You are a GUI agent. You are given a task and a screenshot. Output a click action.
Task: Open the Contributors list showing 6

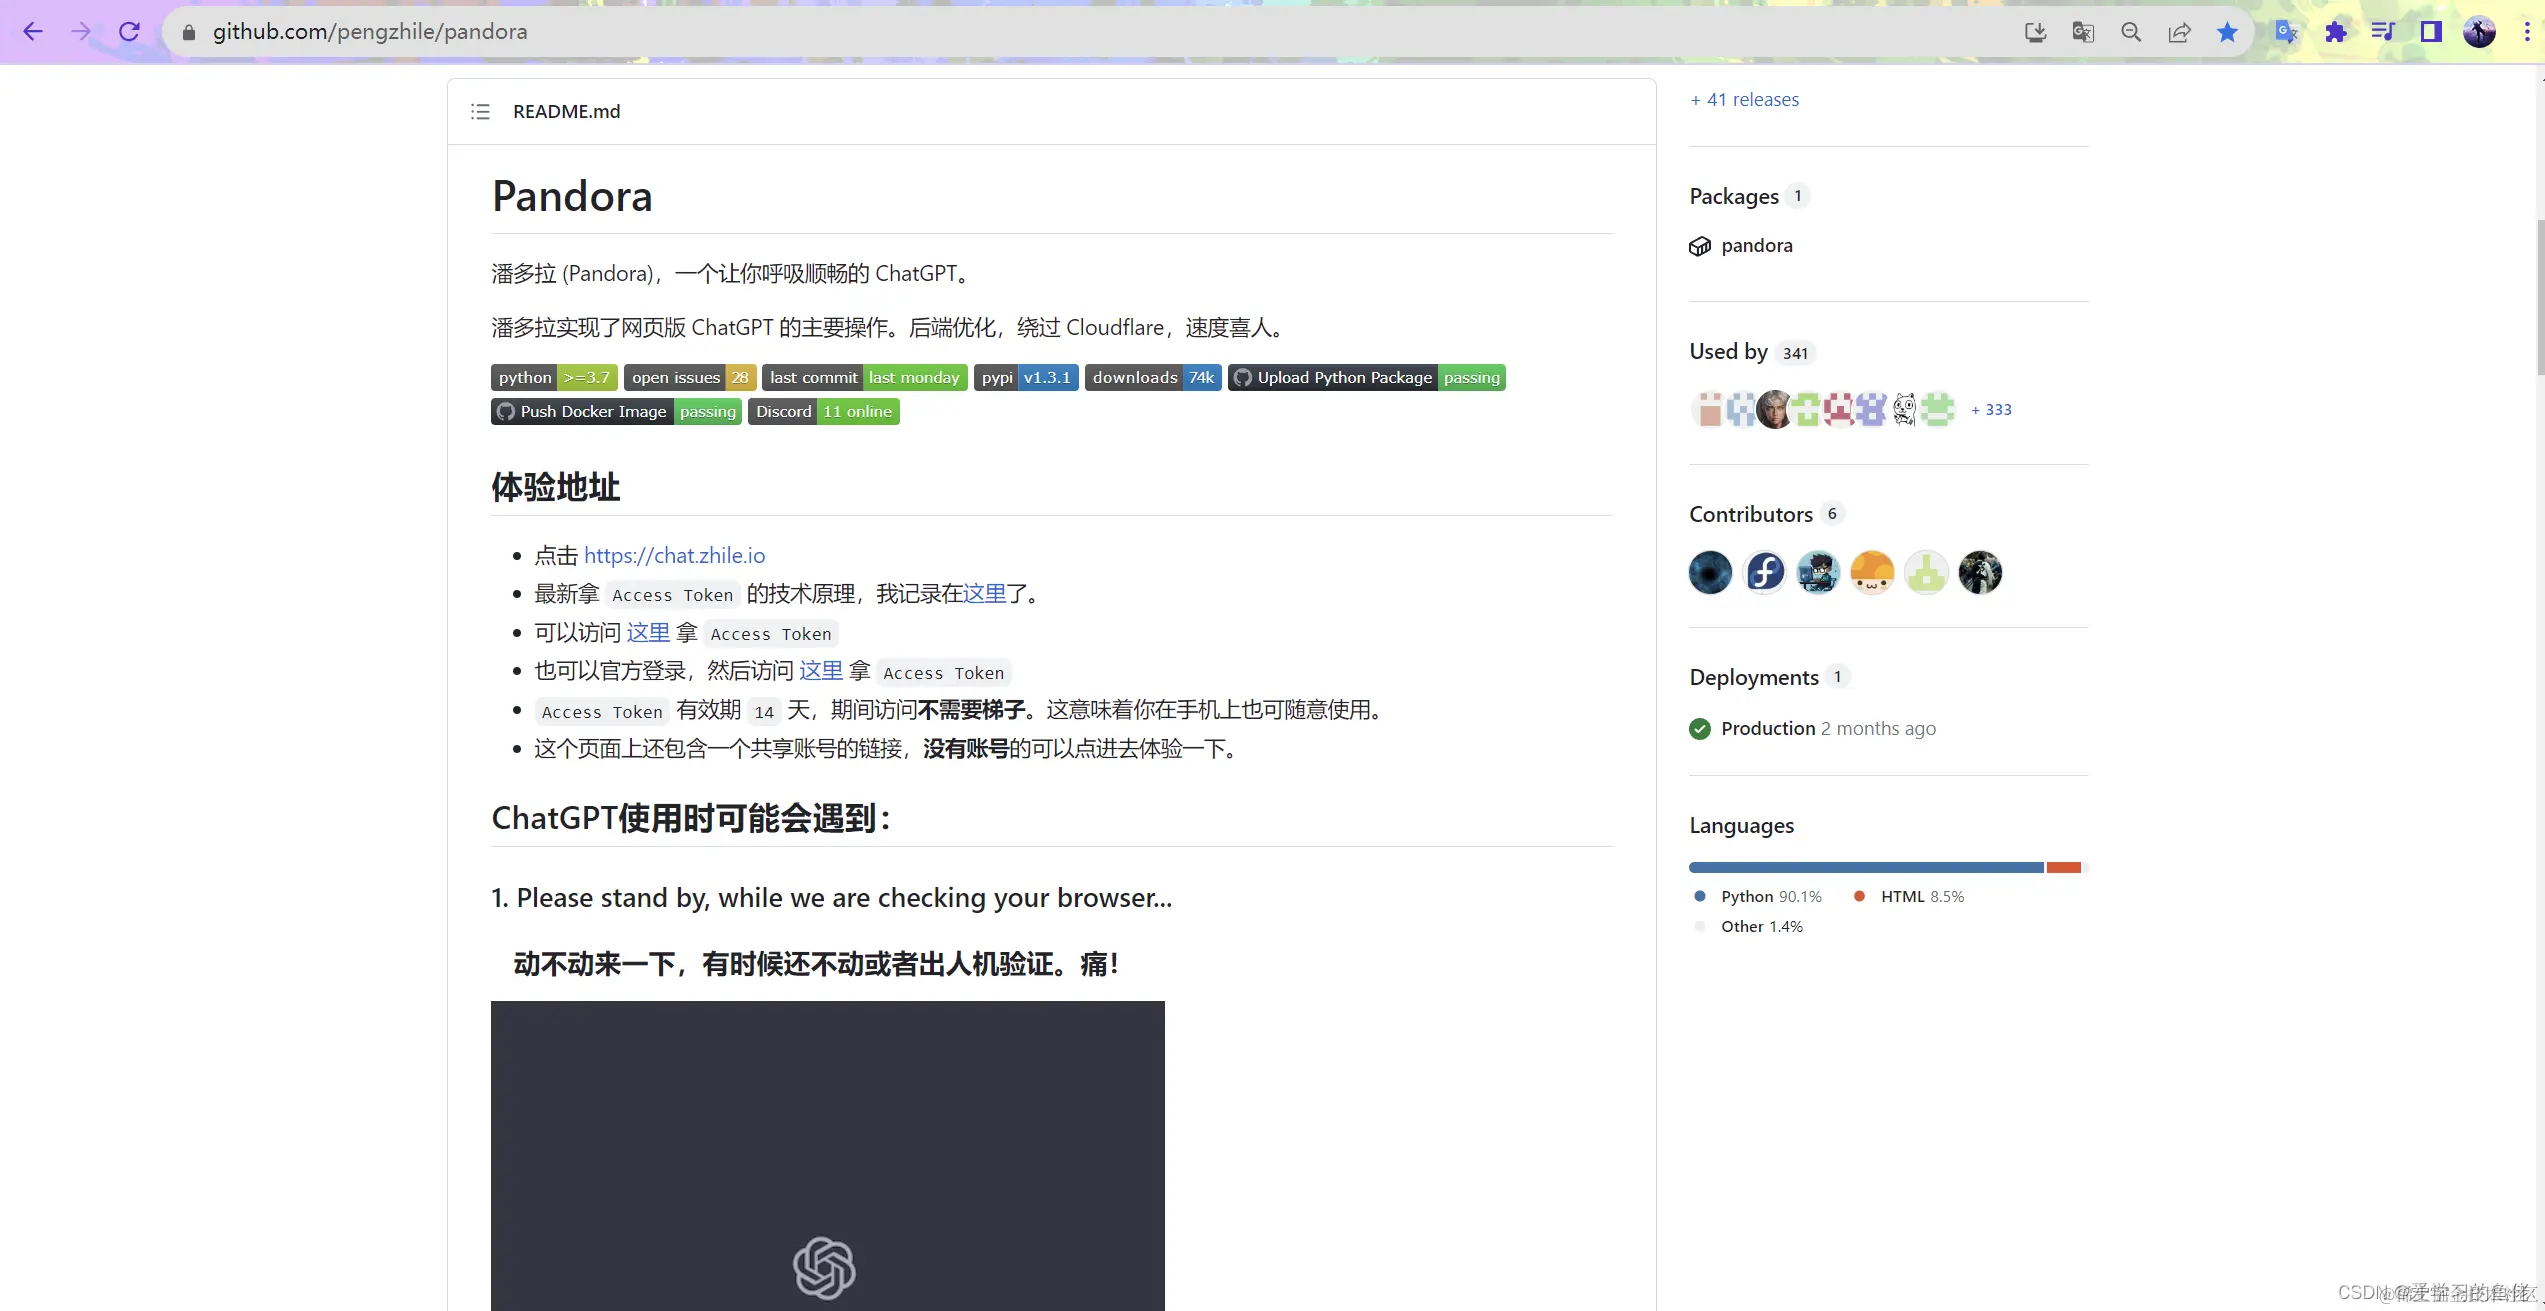click(1750, 513)
